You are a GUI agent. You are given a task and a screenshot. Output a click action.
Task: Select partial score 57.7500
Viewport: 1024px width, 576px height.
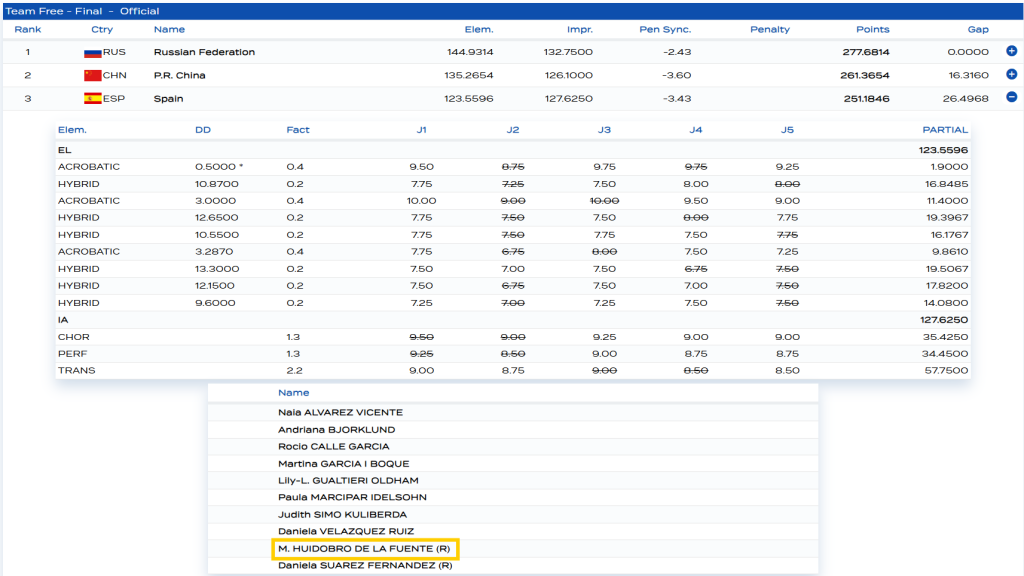(x=946, y=370)
